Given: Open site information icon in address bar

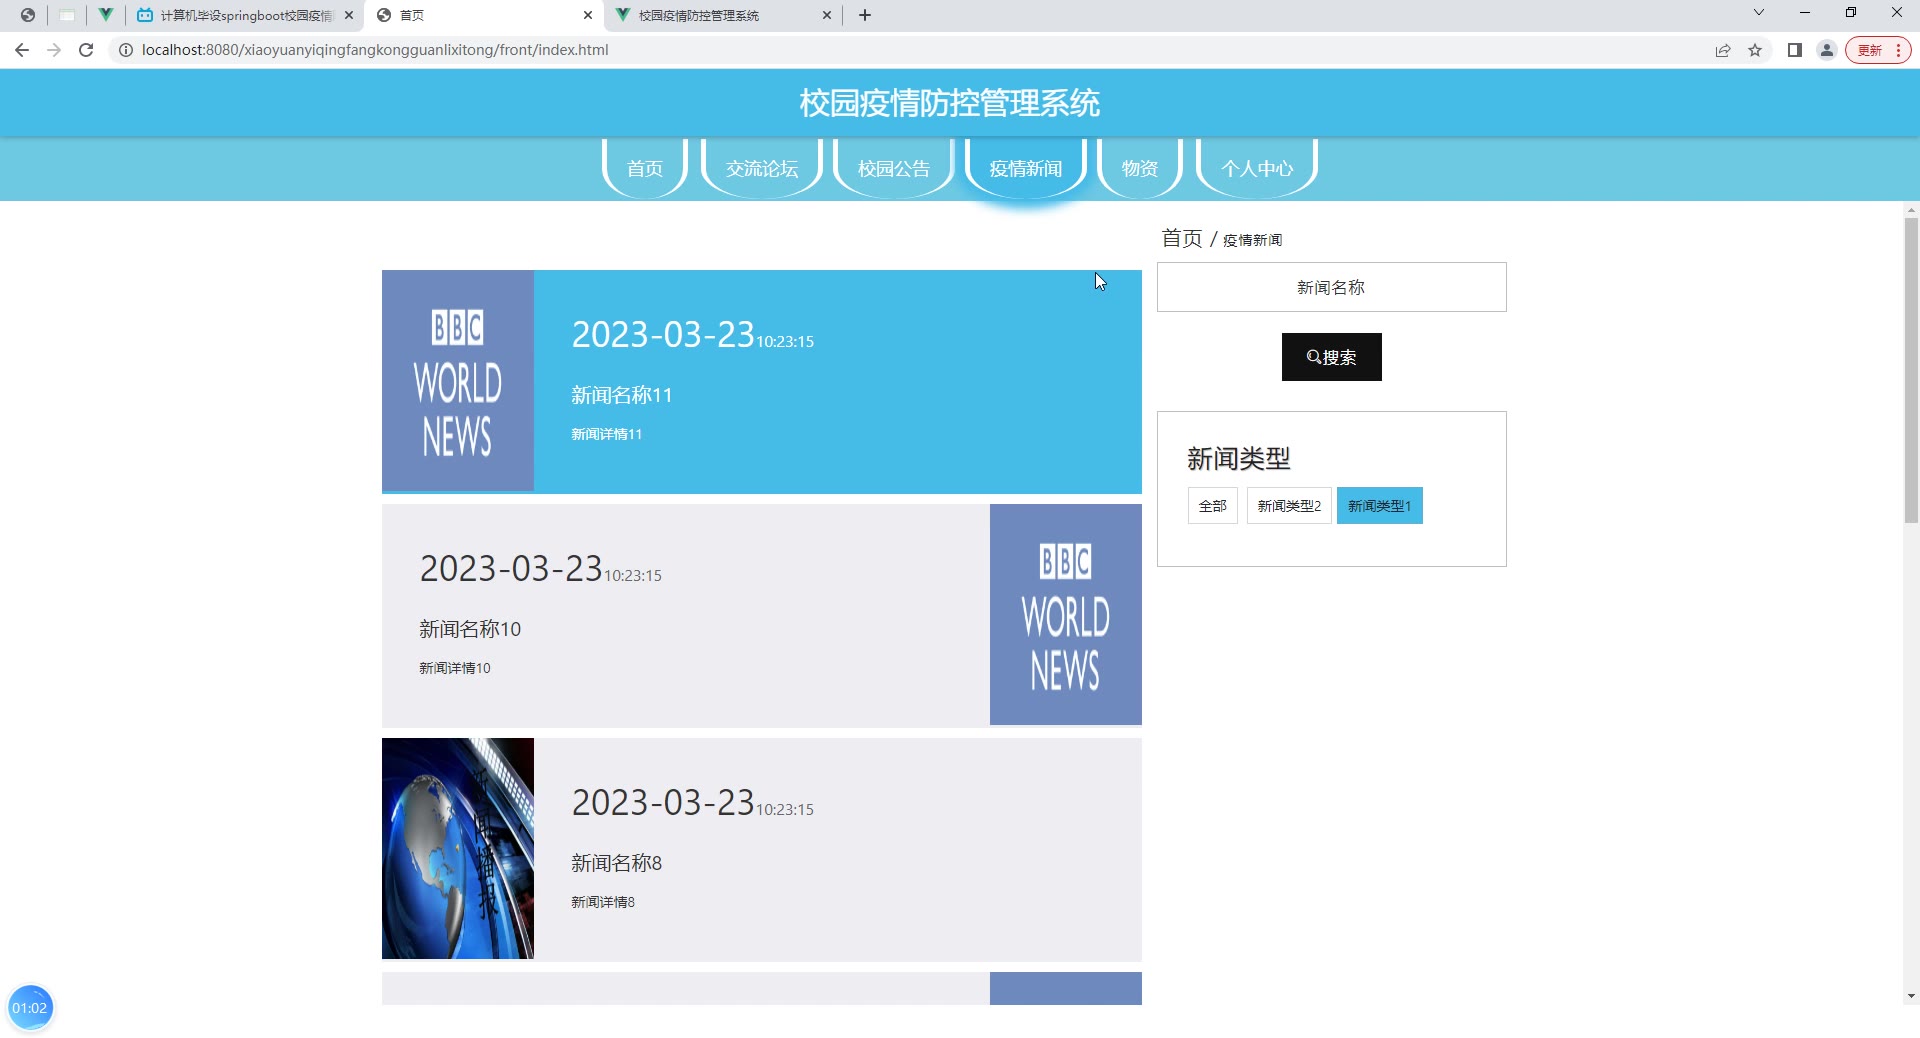Looking at the screenshot, I should [126, 50].
